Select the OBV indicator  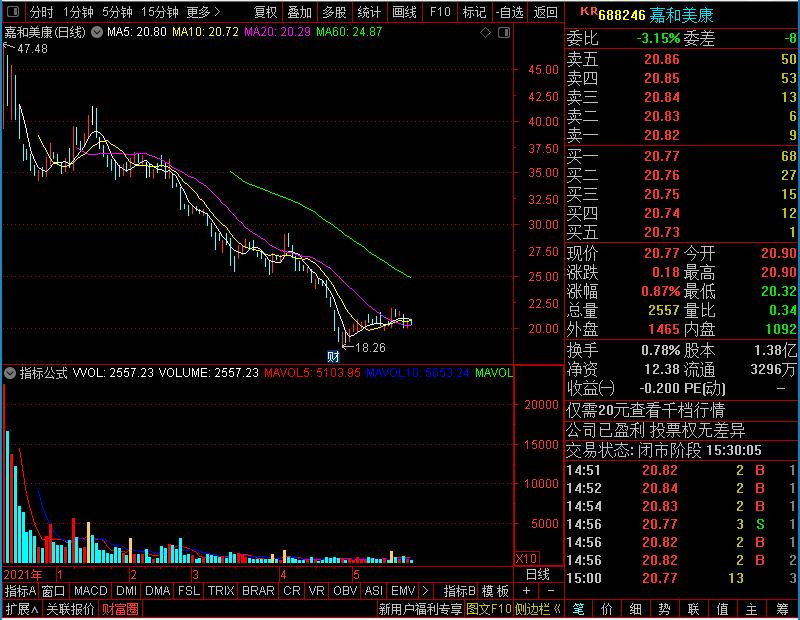point(344,591)
